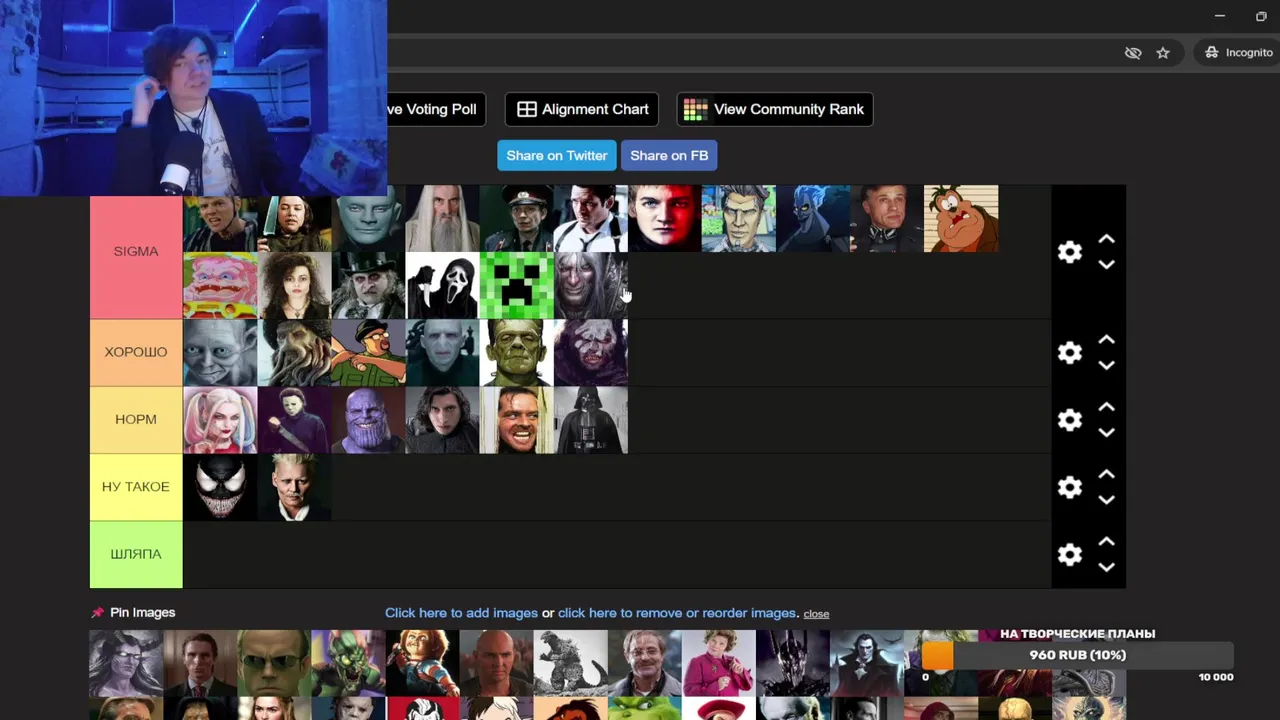Move НУ ТАКОЕ tier up with chevron
Screen dimensions: 1280x720
[1106, 474]
